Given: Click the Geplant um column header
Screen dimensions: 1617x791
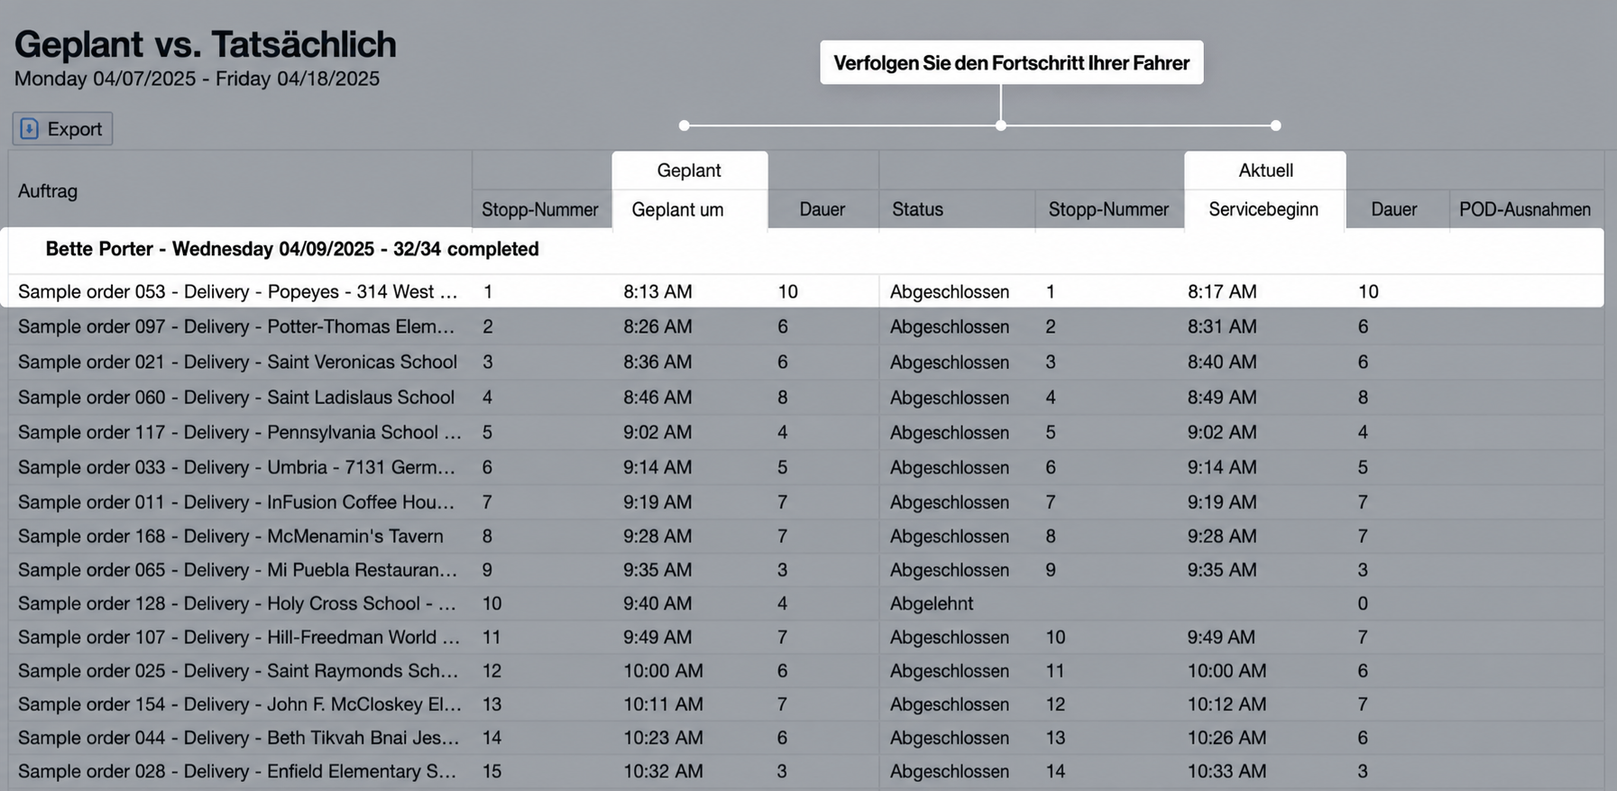Looking at the screenshot, I should coord(678,209).
